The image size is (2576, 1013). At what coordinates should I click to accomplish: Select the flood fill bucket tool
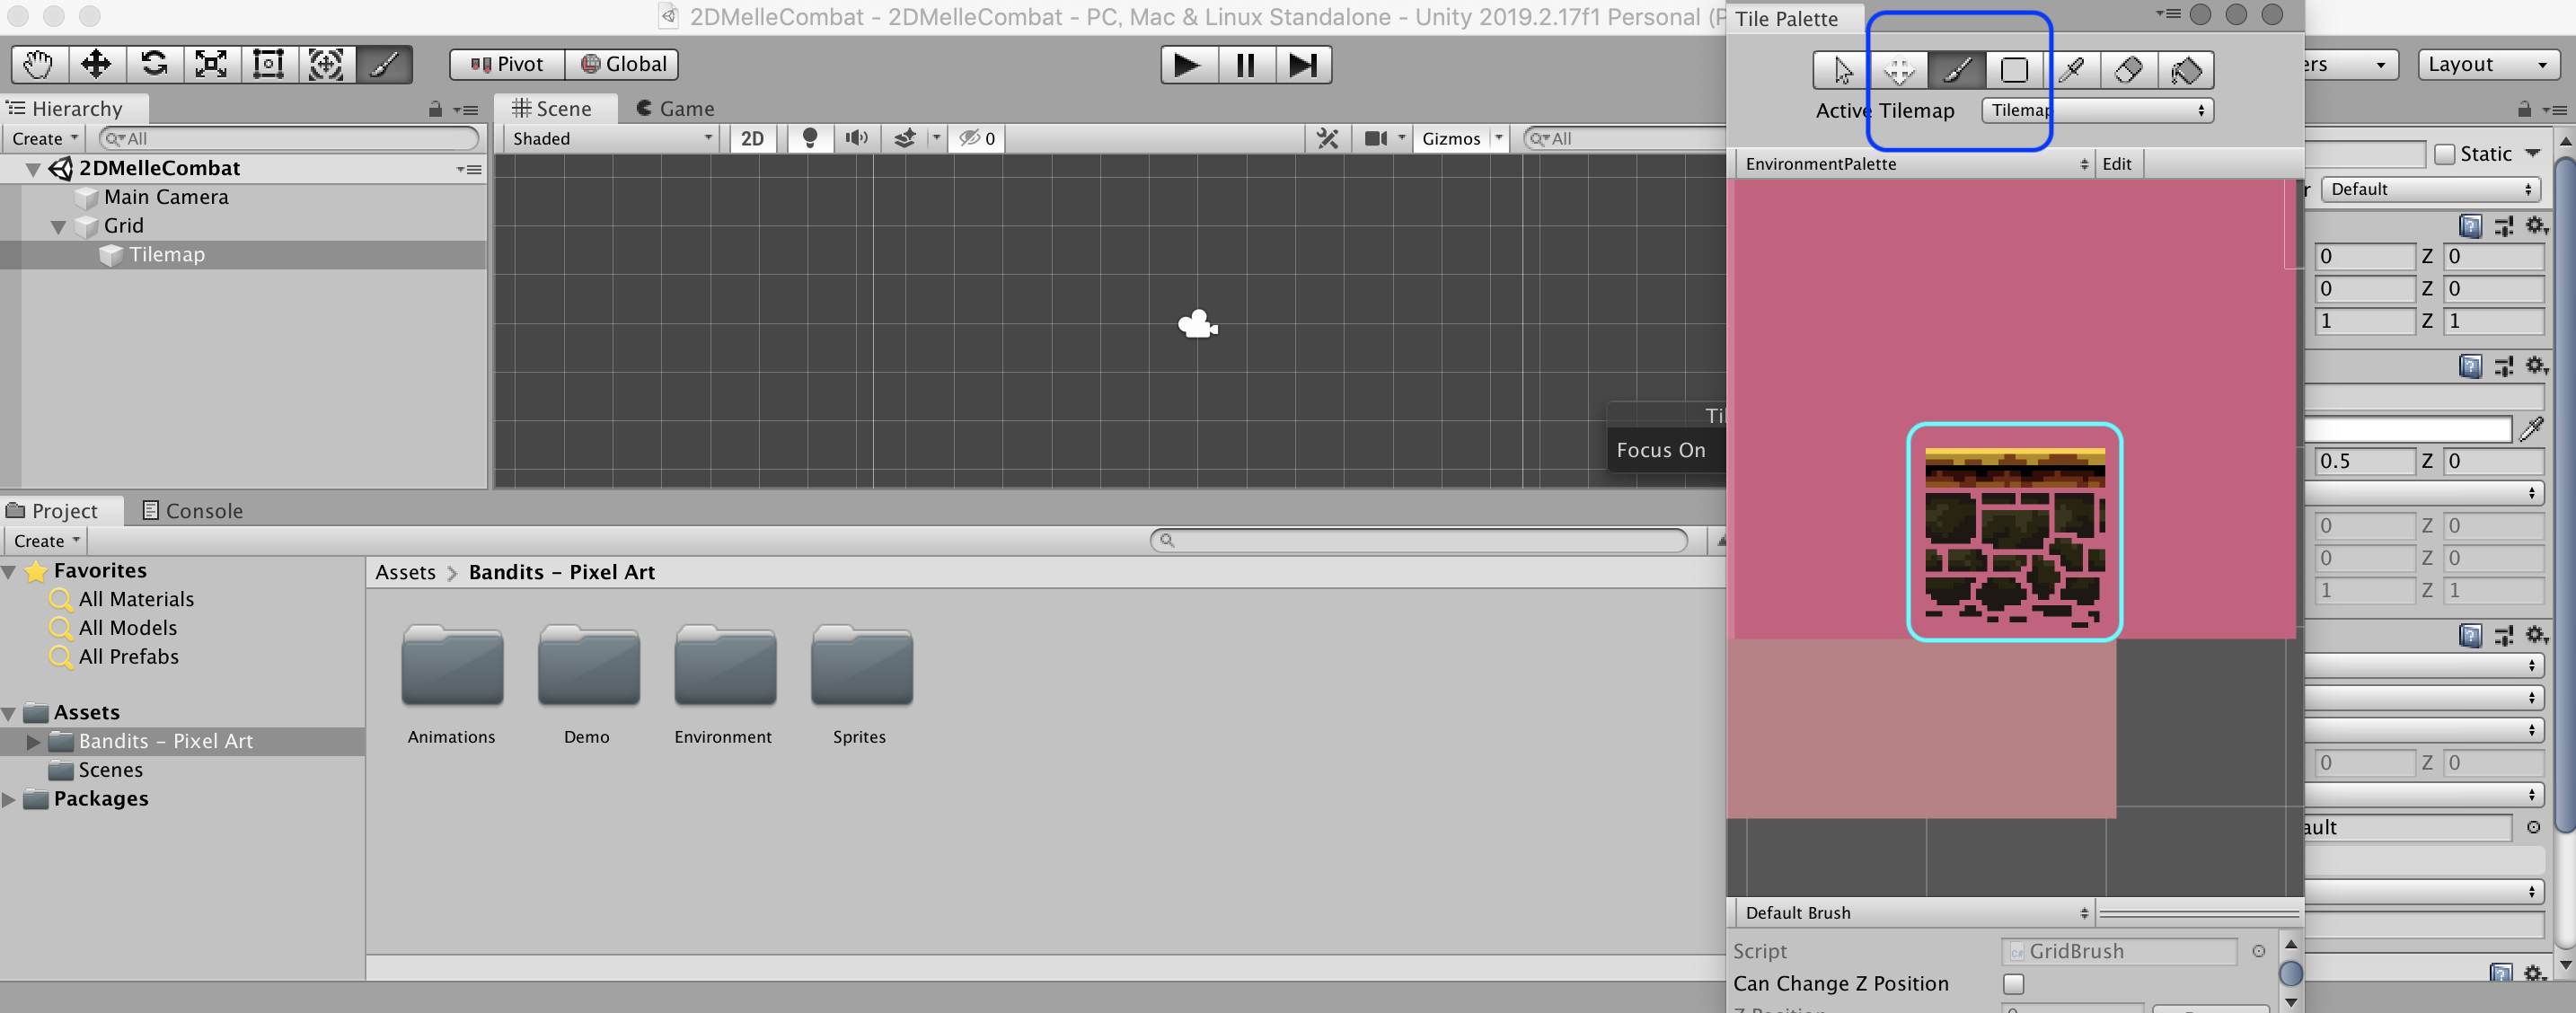pos(2185,70)
